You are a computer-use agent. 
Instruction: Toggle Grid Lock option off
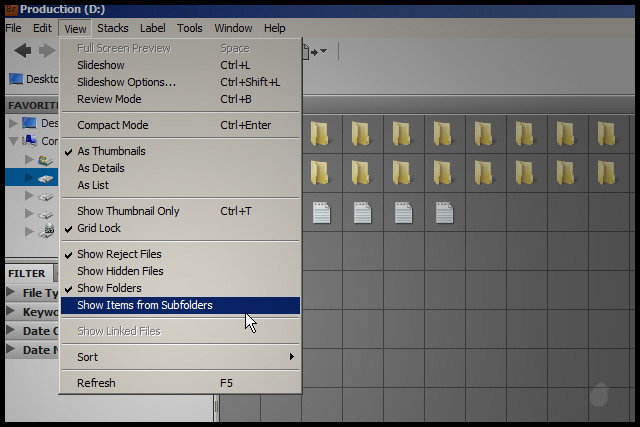pyautogui.click(x=99, y=228)
